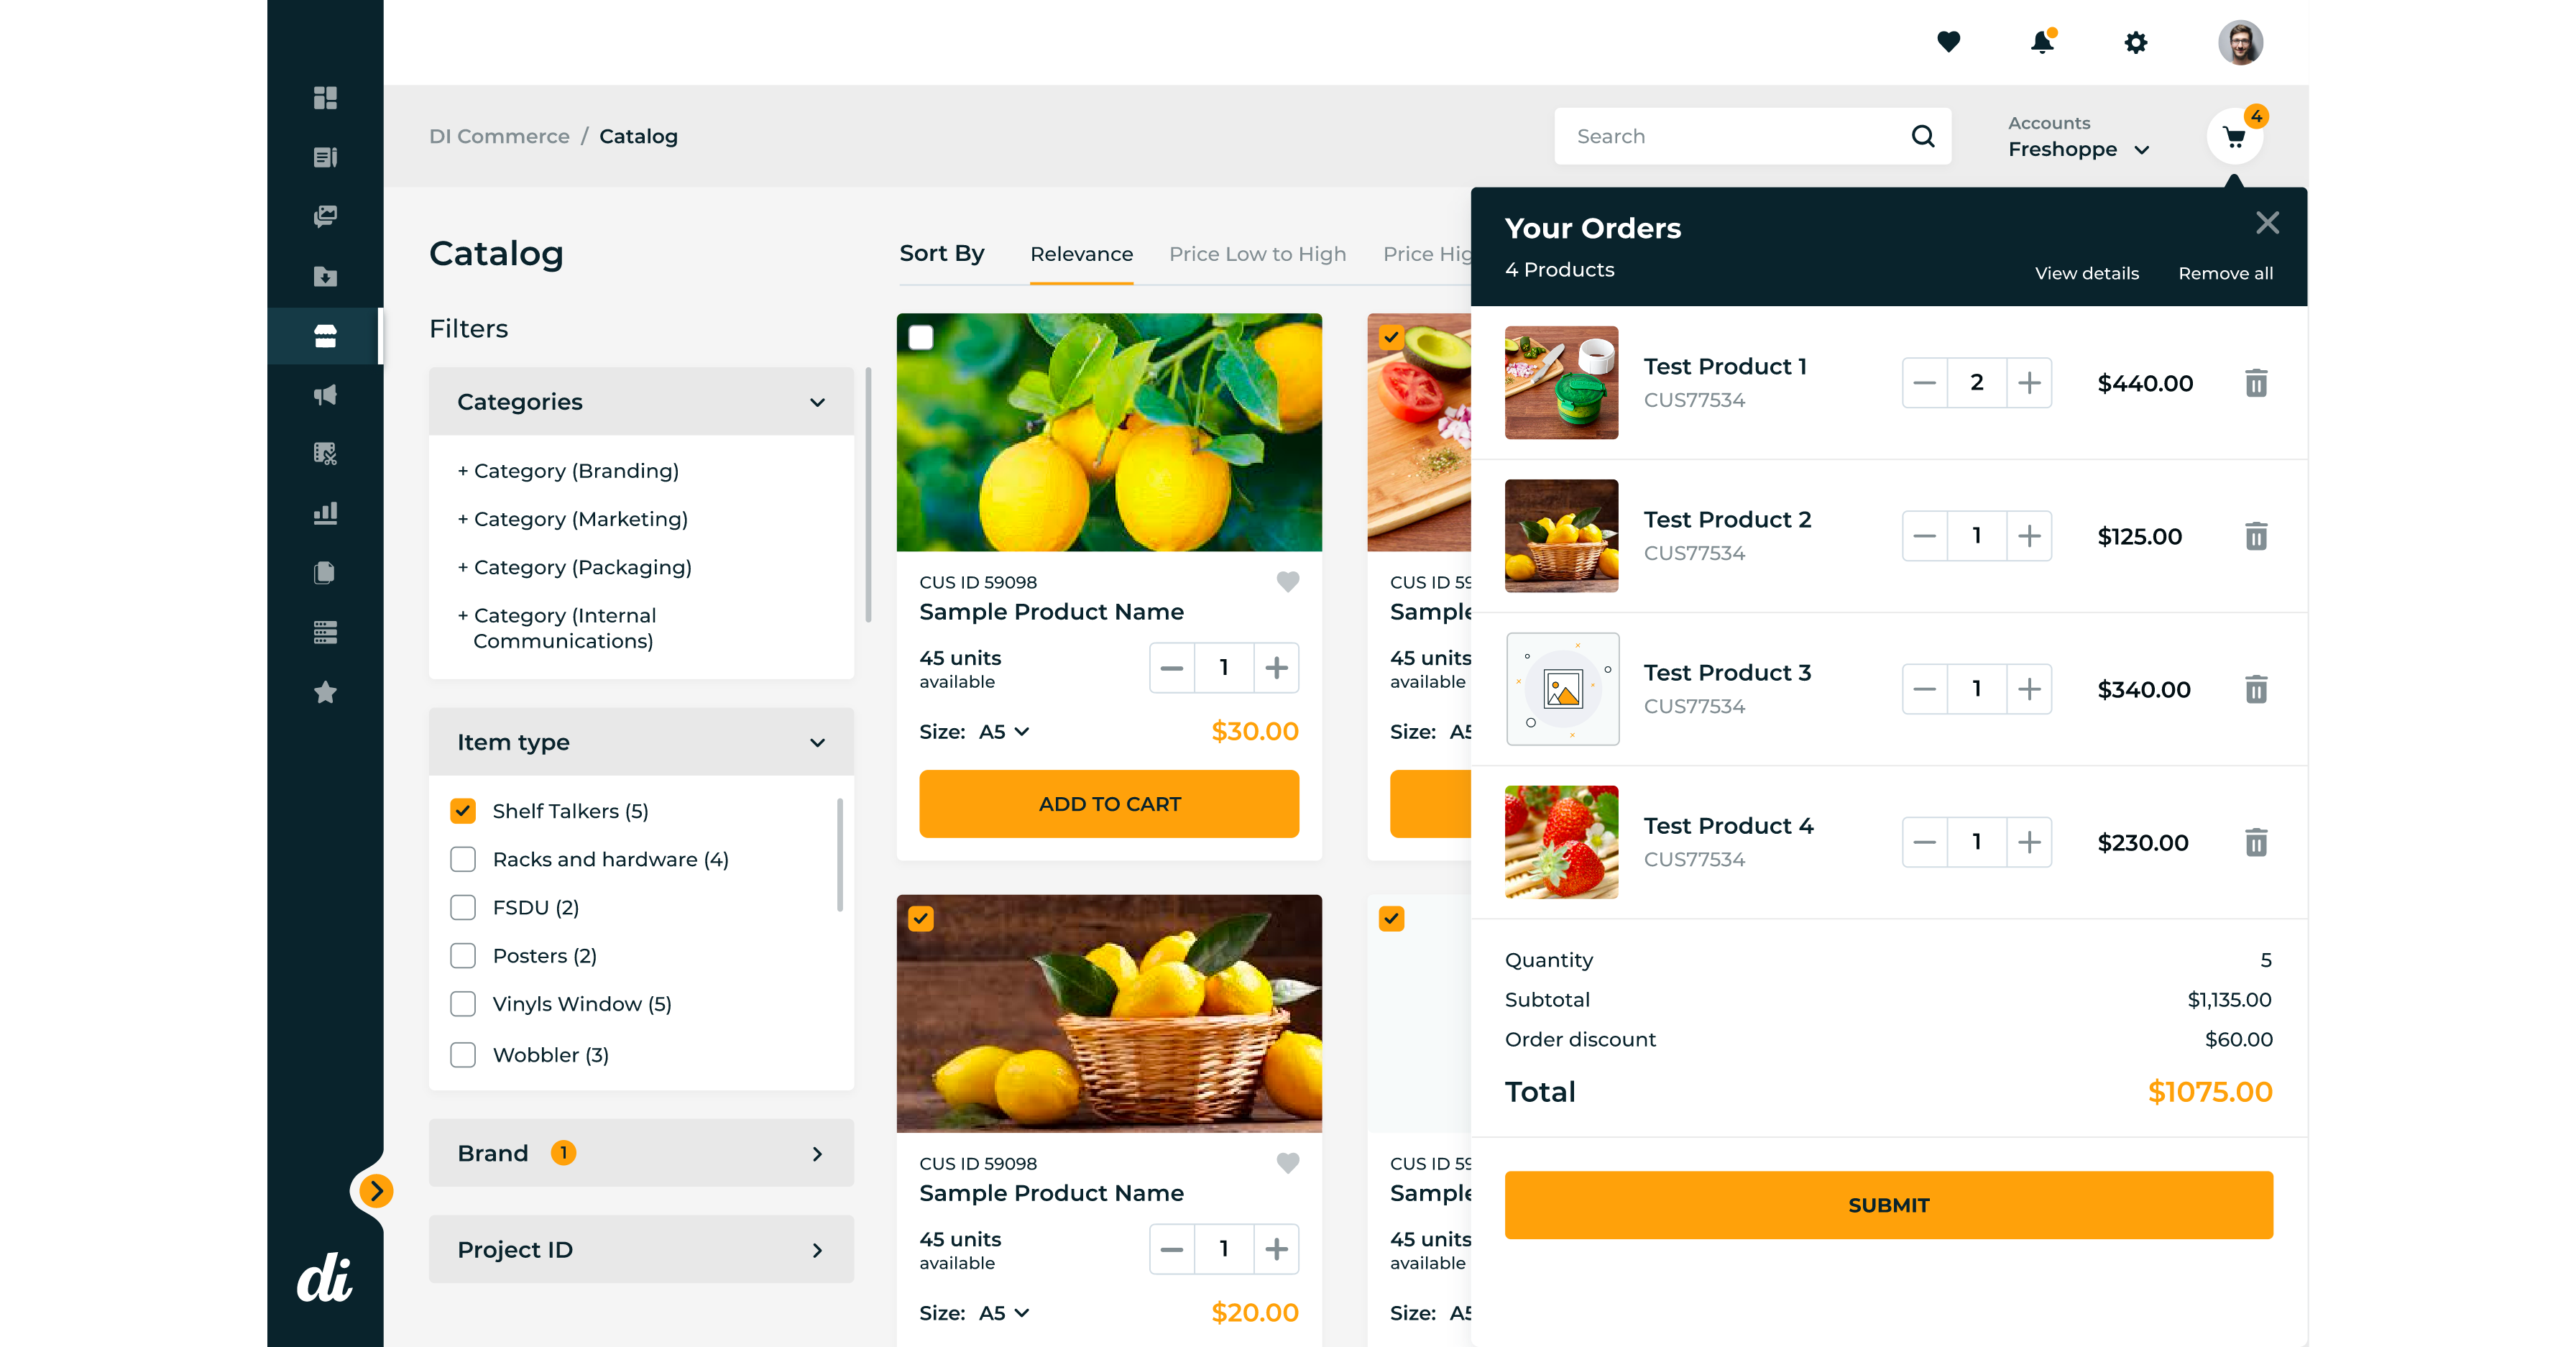
Task: Check the Vinyls Window (5) filter
Action: point(463,1004)
